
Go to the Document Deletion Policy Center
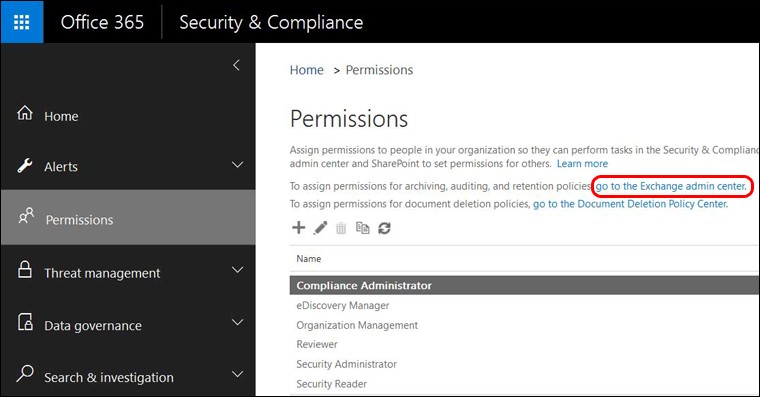pos(631,204)
